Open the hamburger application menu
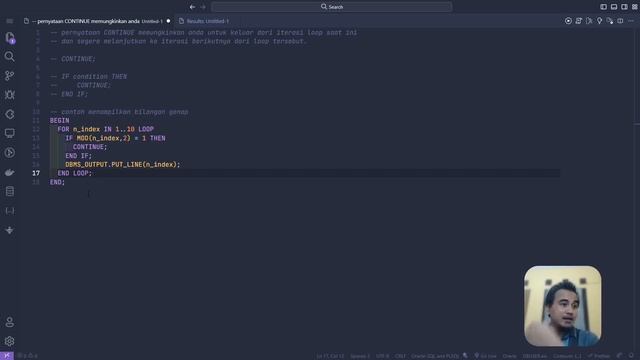The image size is (640, 360). point(10,21)
